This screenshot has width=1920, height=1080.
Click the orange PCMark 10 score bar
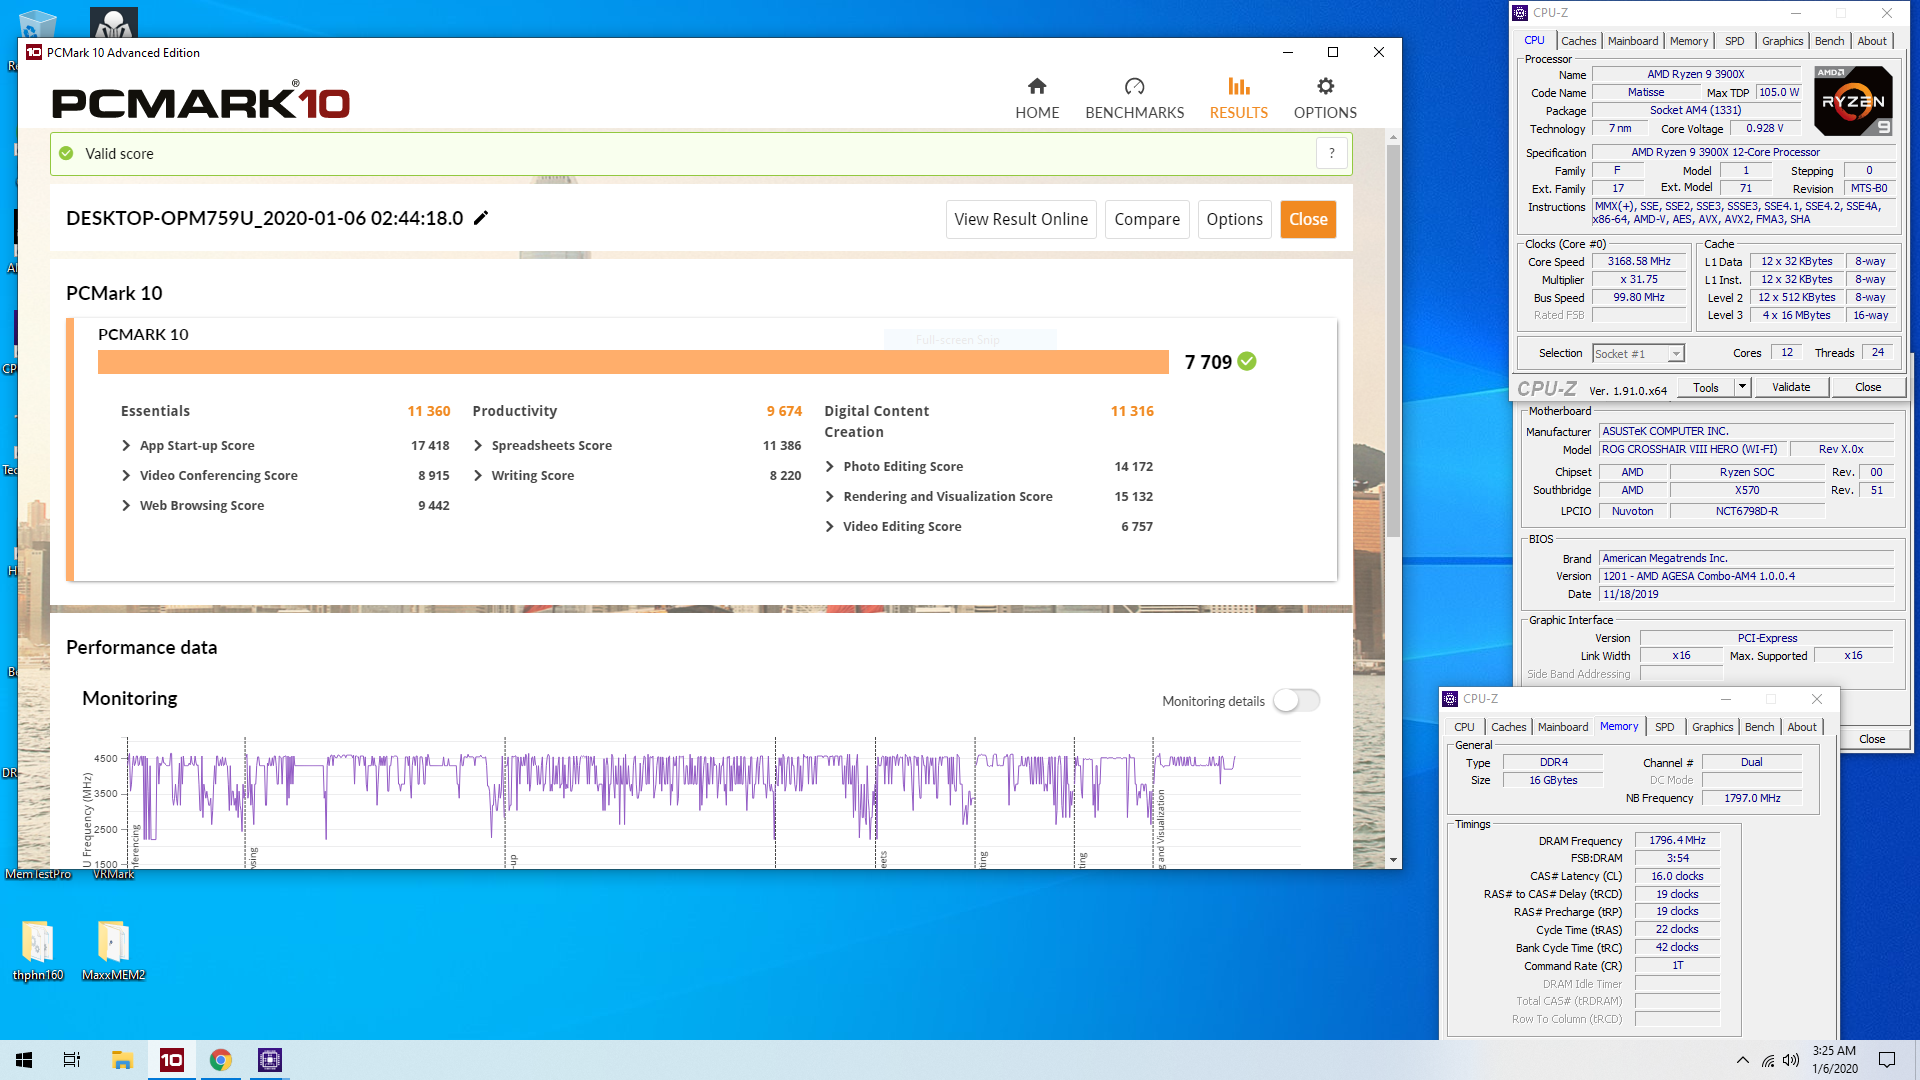tap(633, 362)
